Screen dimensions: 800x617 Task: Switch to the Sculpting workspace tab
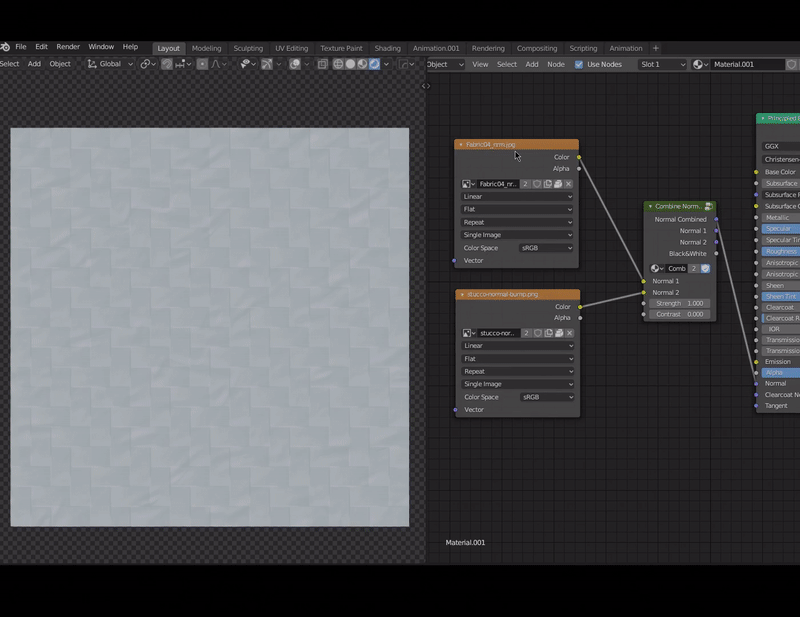[248, 48]
